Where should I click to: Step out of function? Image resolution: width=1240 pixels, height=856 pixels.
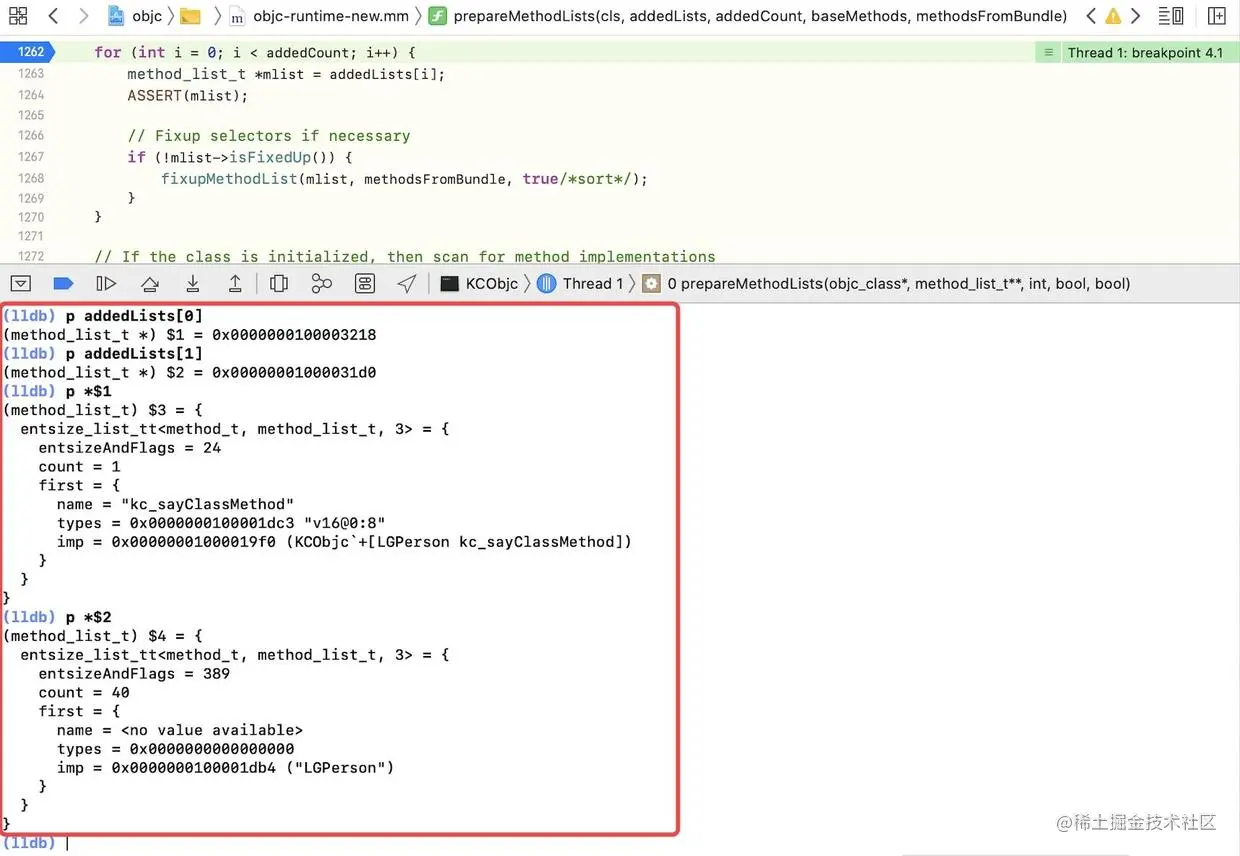235,284
